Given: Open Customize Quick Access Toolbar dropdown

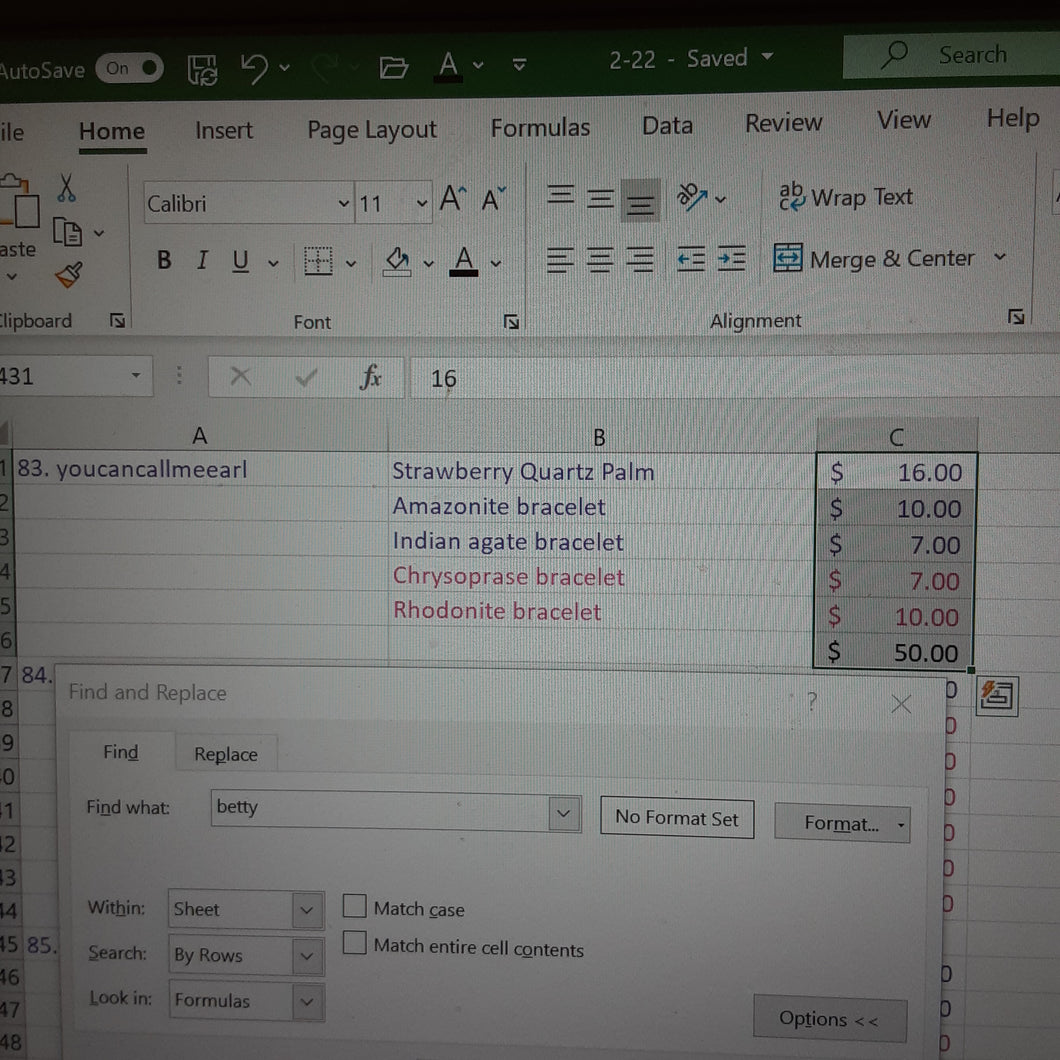Looking at the screenshot, I should (x=519, y=65).
